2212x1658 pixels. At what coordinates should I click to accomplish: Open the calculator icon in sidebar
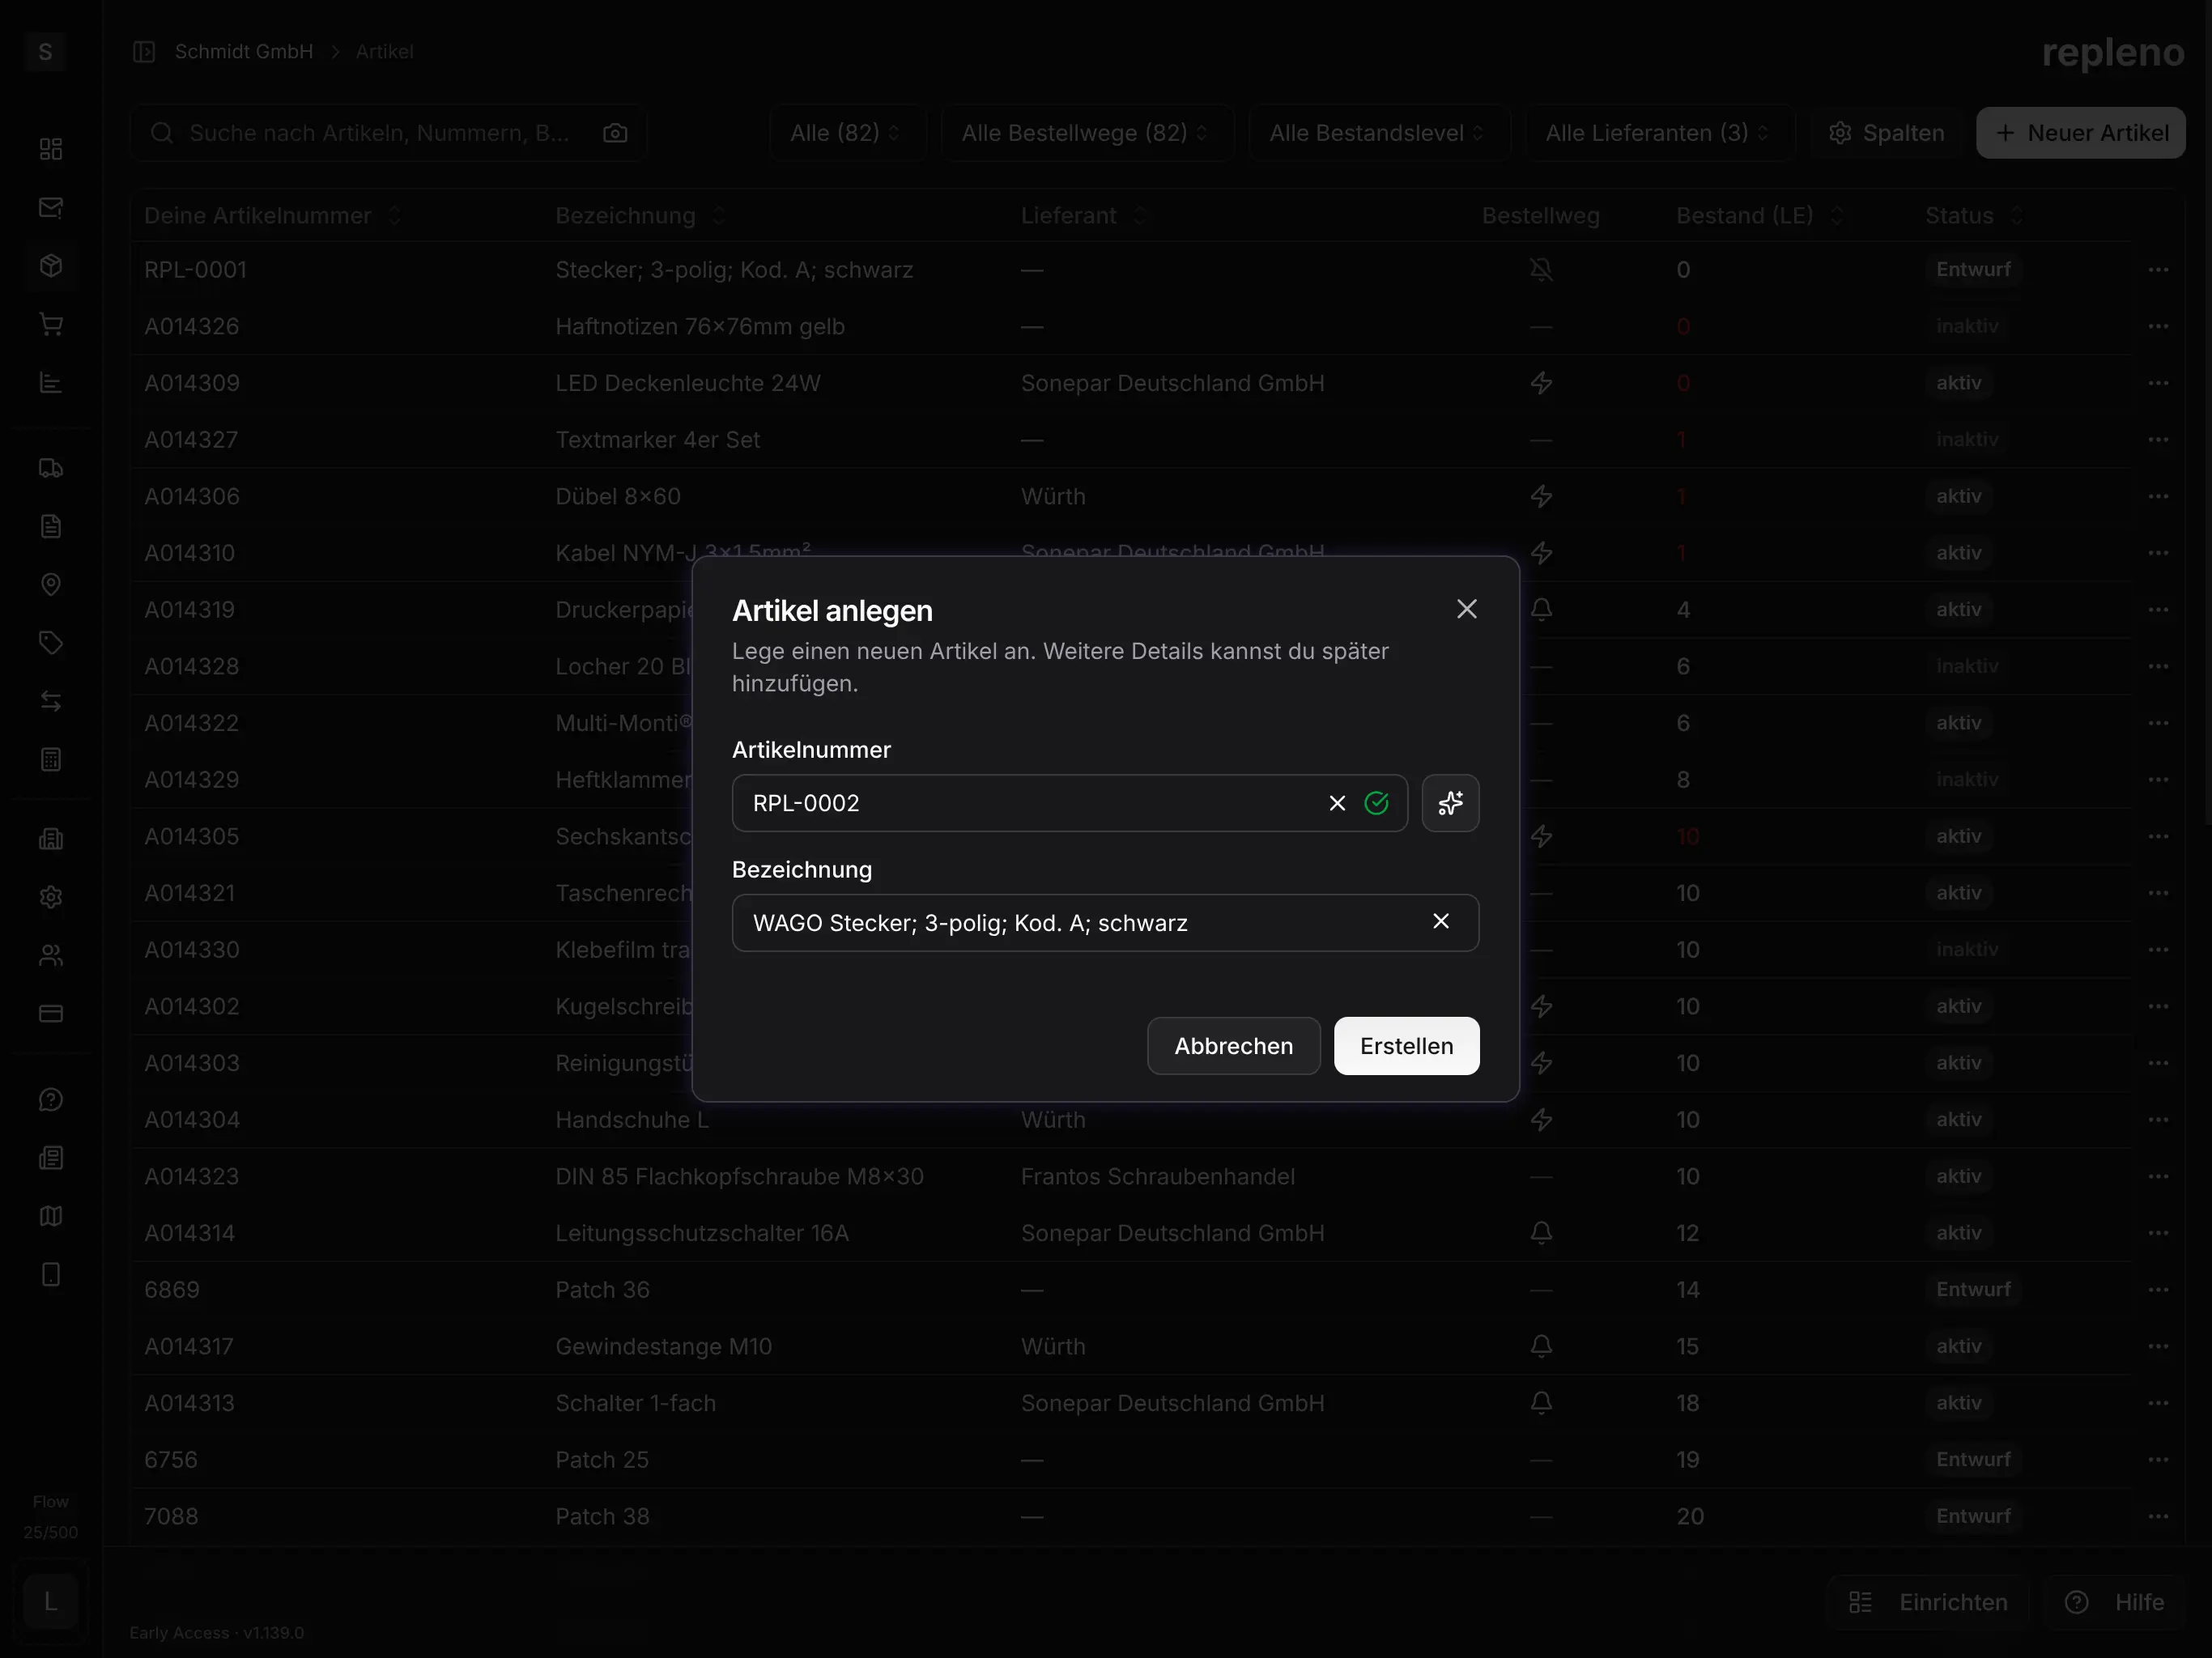tap(50, 758)
